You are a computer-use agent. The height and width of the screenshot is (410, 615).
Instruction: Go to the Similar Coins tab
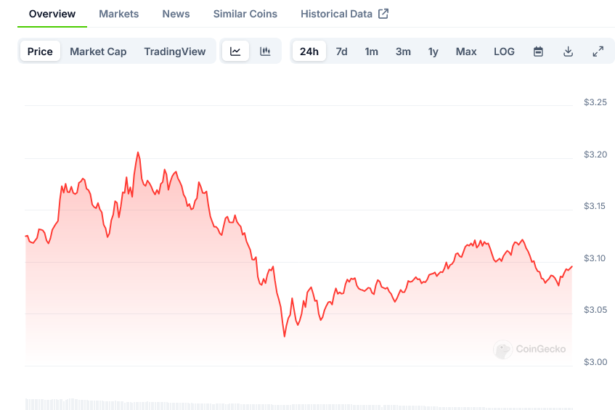coord(245,14)
